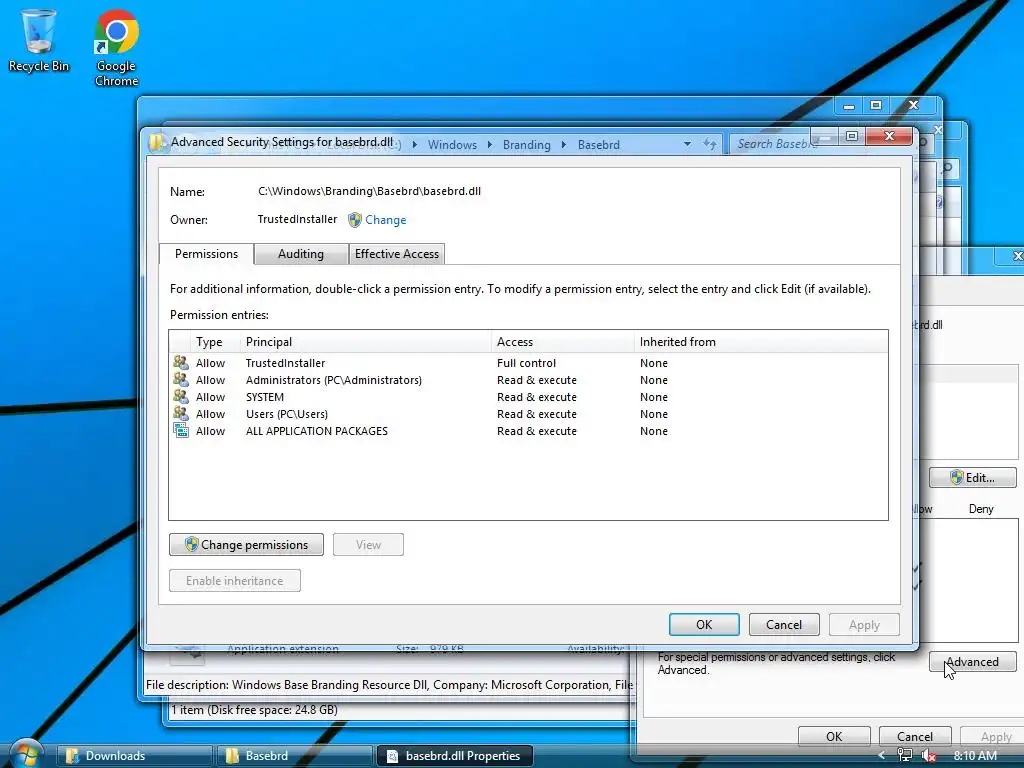Image resolution: width=1024 pixels, height=768 pixels.
Task: Show hidden tray icons arrow
Action: [x=882, y=756]
